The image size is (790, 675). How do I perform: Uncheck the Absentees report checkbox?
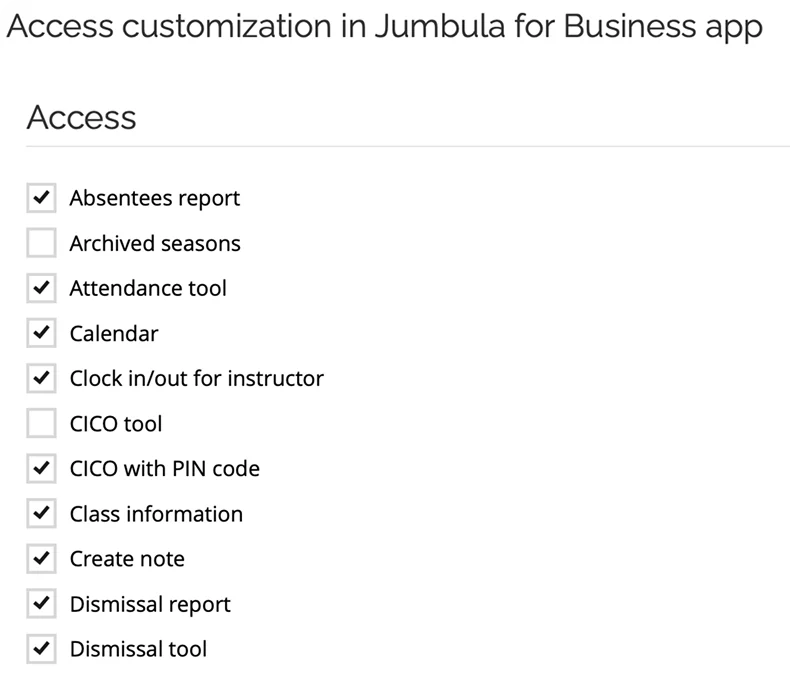[x=41, y=198]
